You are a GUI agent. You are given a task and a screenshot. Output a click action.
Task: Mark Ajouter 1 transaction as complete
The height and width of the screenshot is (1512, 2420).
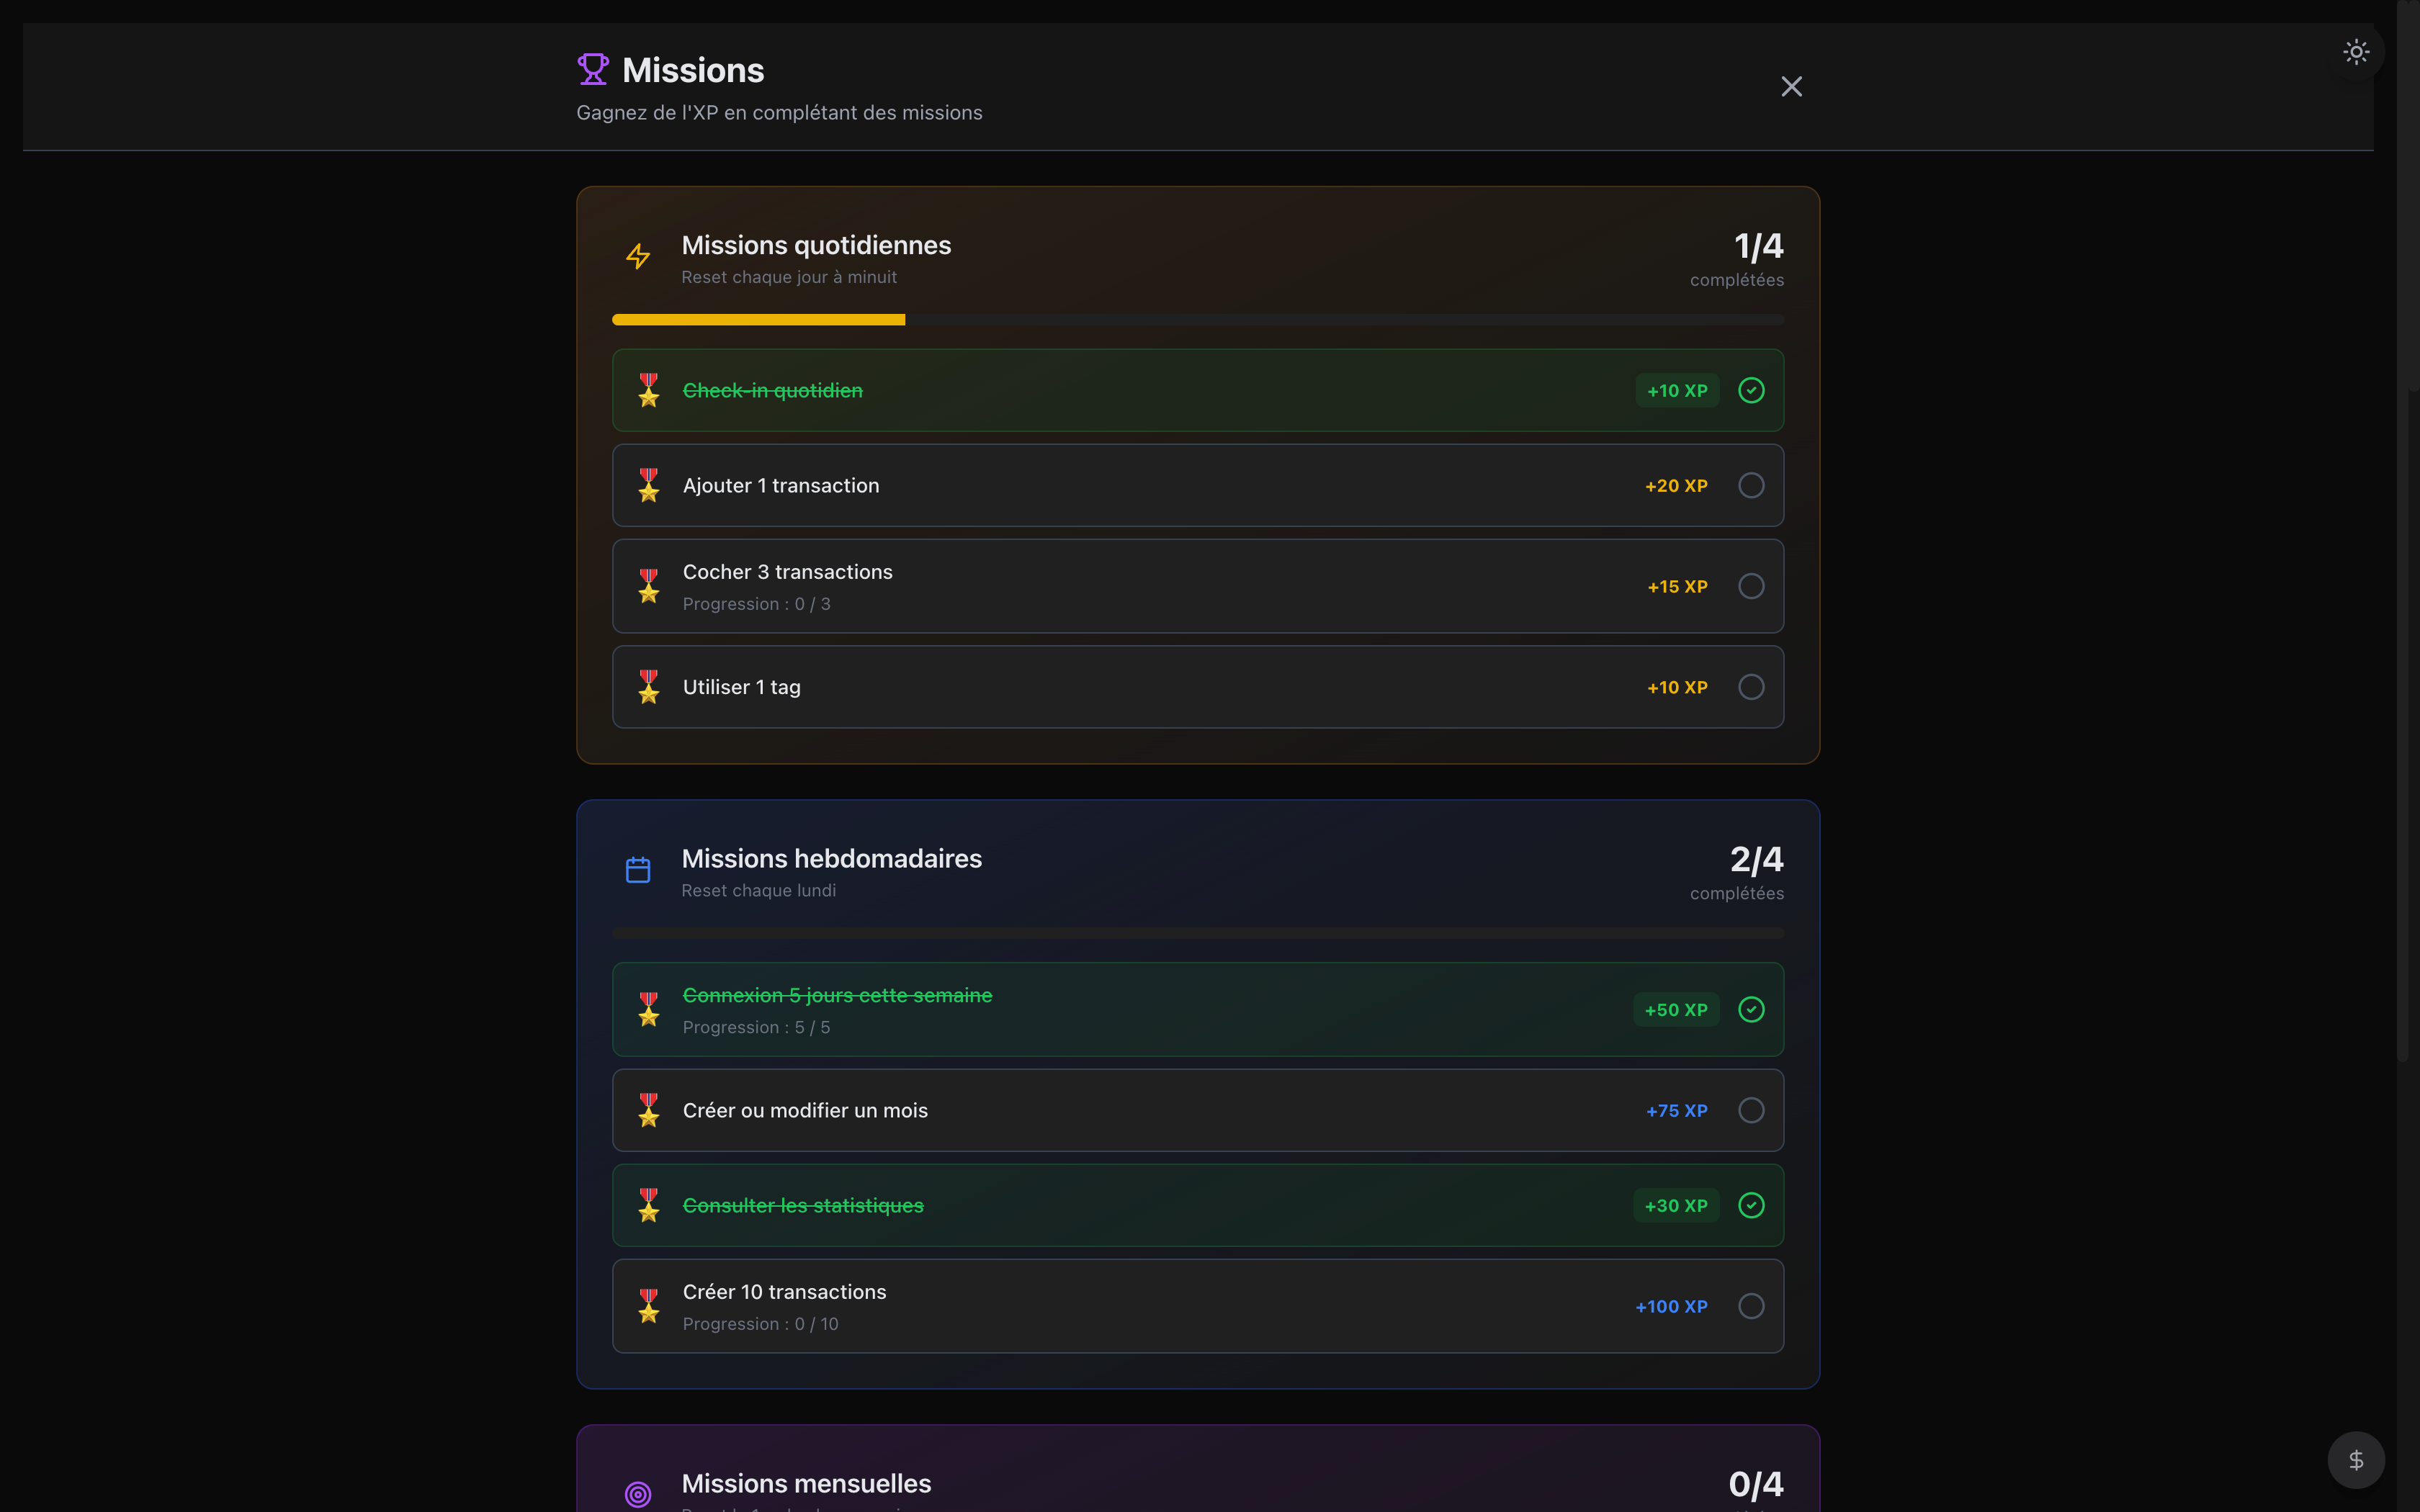click(1751, 485)
